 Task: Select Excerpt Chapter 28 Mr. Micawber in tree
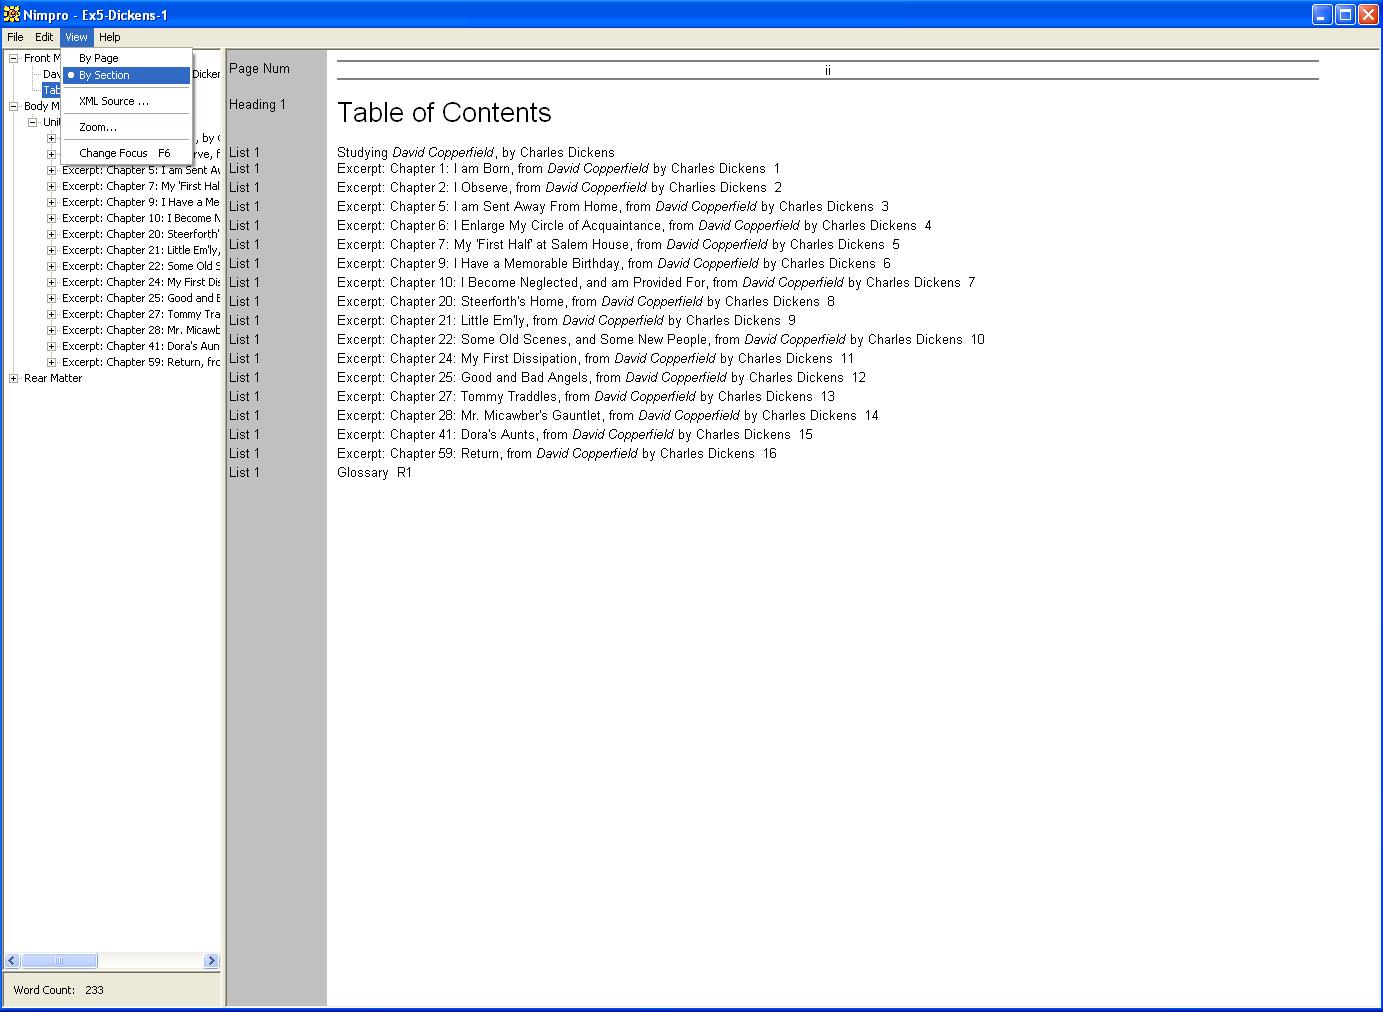coord(141,330)
